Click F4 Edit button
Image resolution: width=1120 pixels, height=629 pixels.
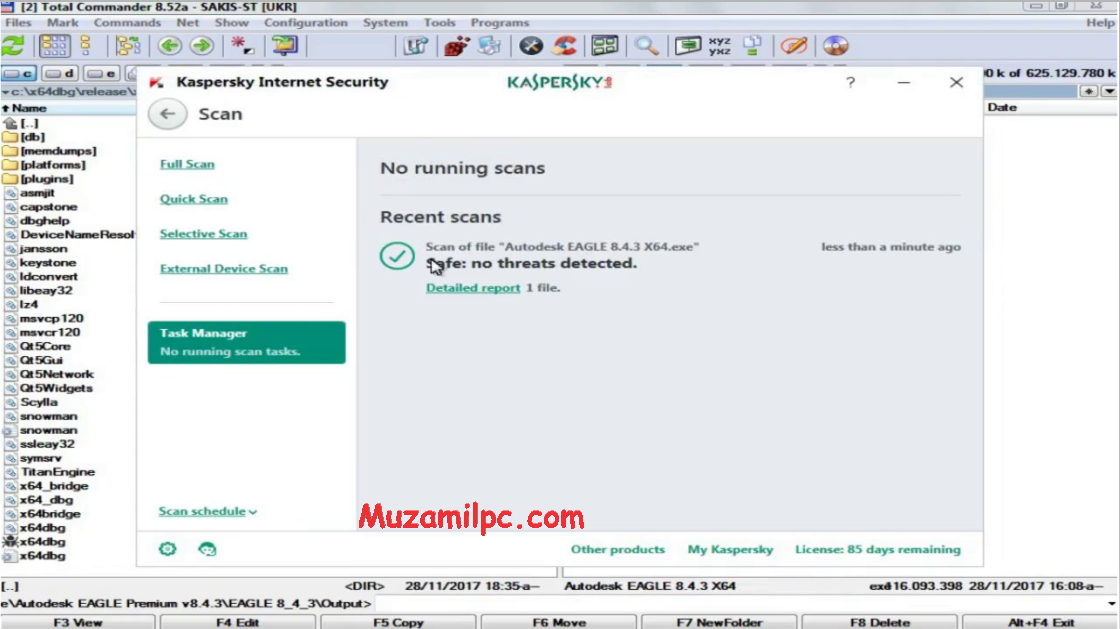238,623
